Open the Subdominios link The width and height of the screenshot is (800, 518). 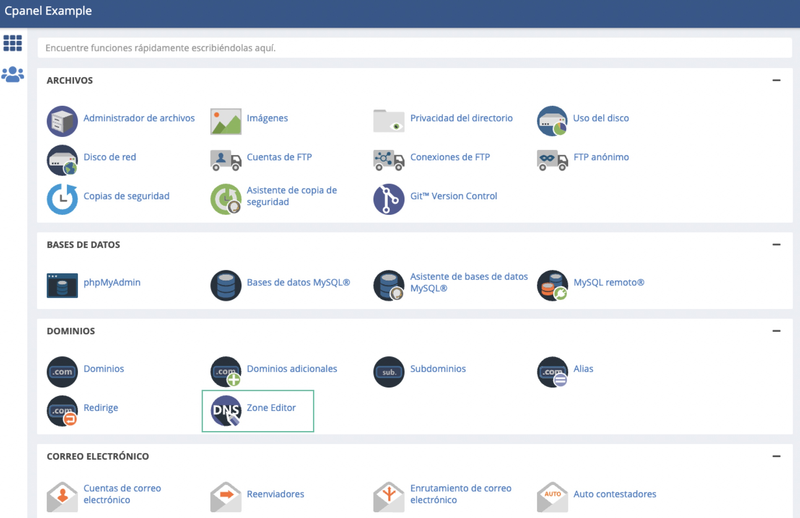[x=438, y=368]
